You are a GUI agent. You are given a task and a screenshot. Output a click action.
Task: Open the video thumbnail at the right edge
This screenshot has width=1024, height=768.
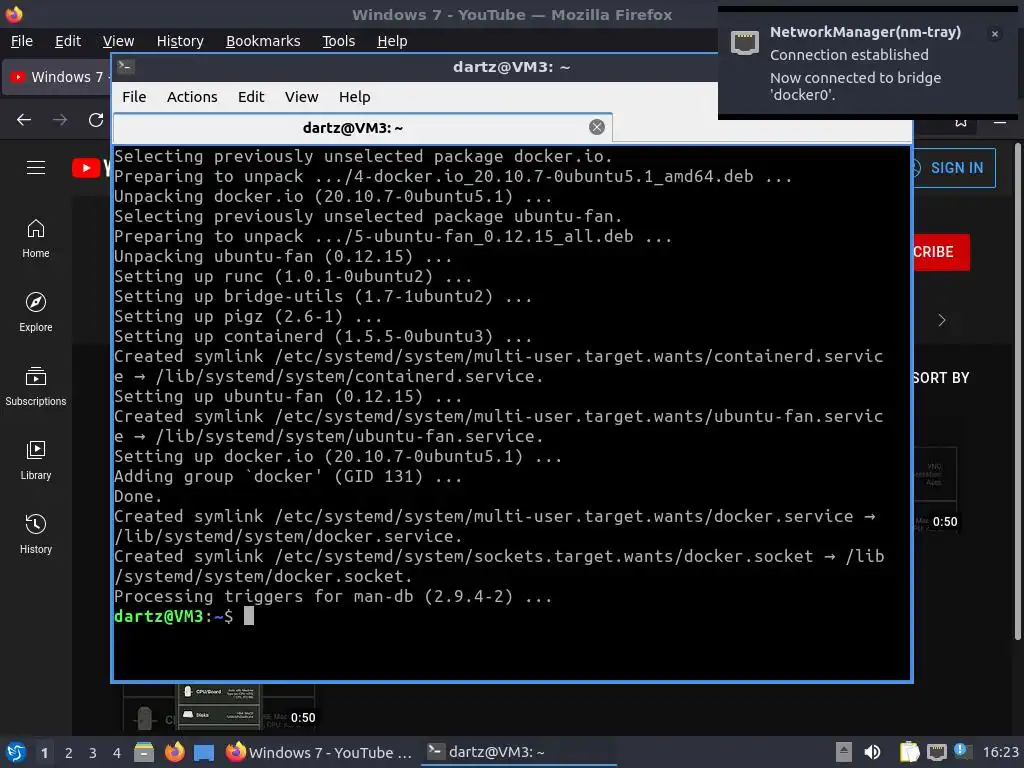click(936, 490)
